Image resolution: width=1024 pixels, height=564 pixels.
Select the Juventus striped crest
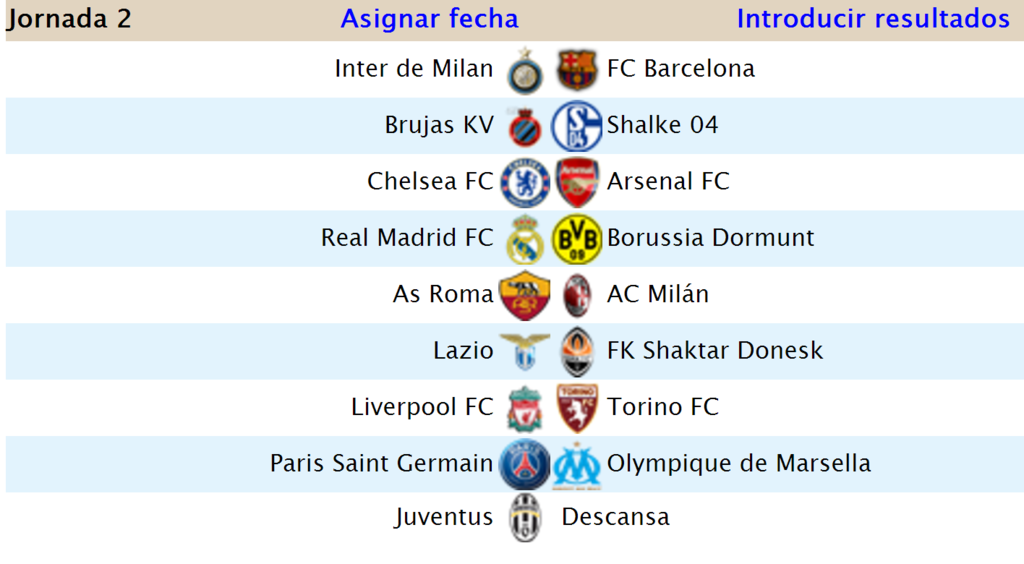pyautogui.click(x=525, y=518)
